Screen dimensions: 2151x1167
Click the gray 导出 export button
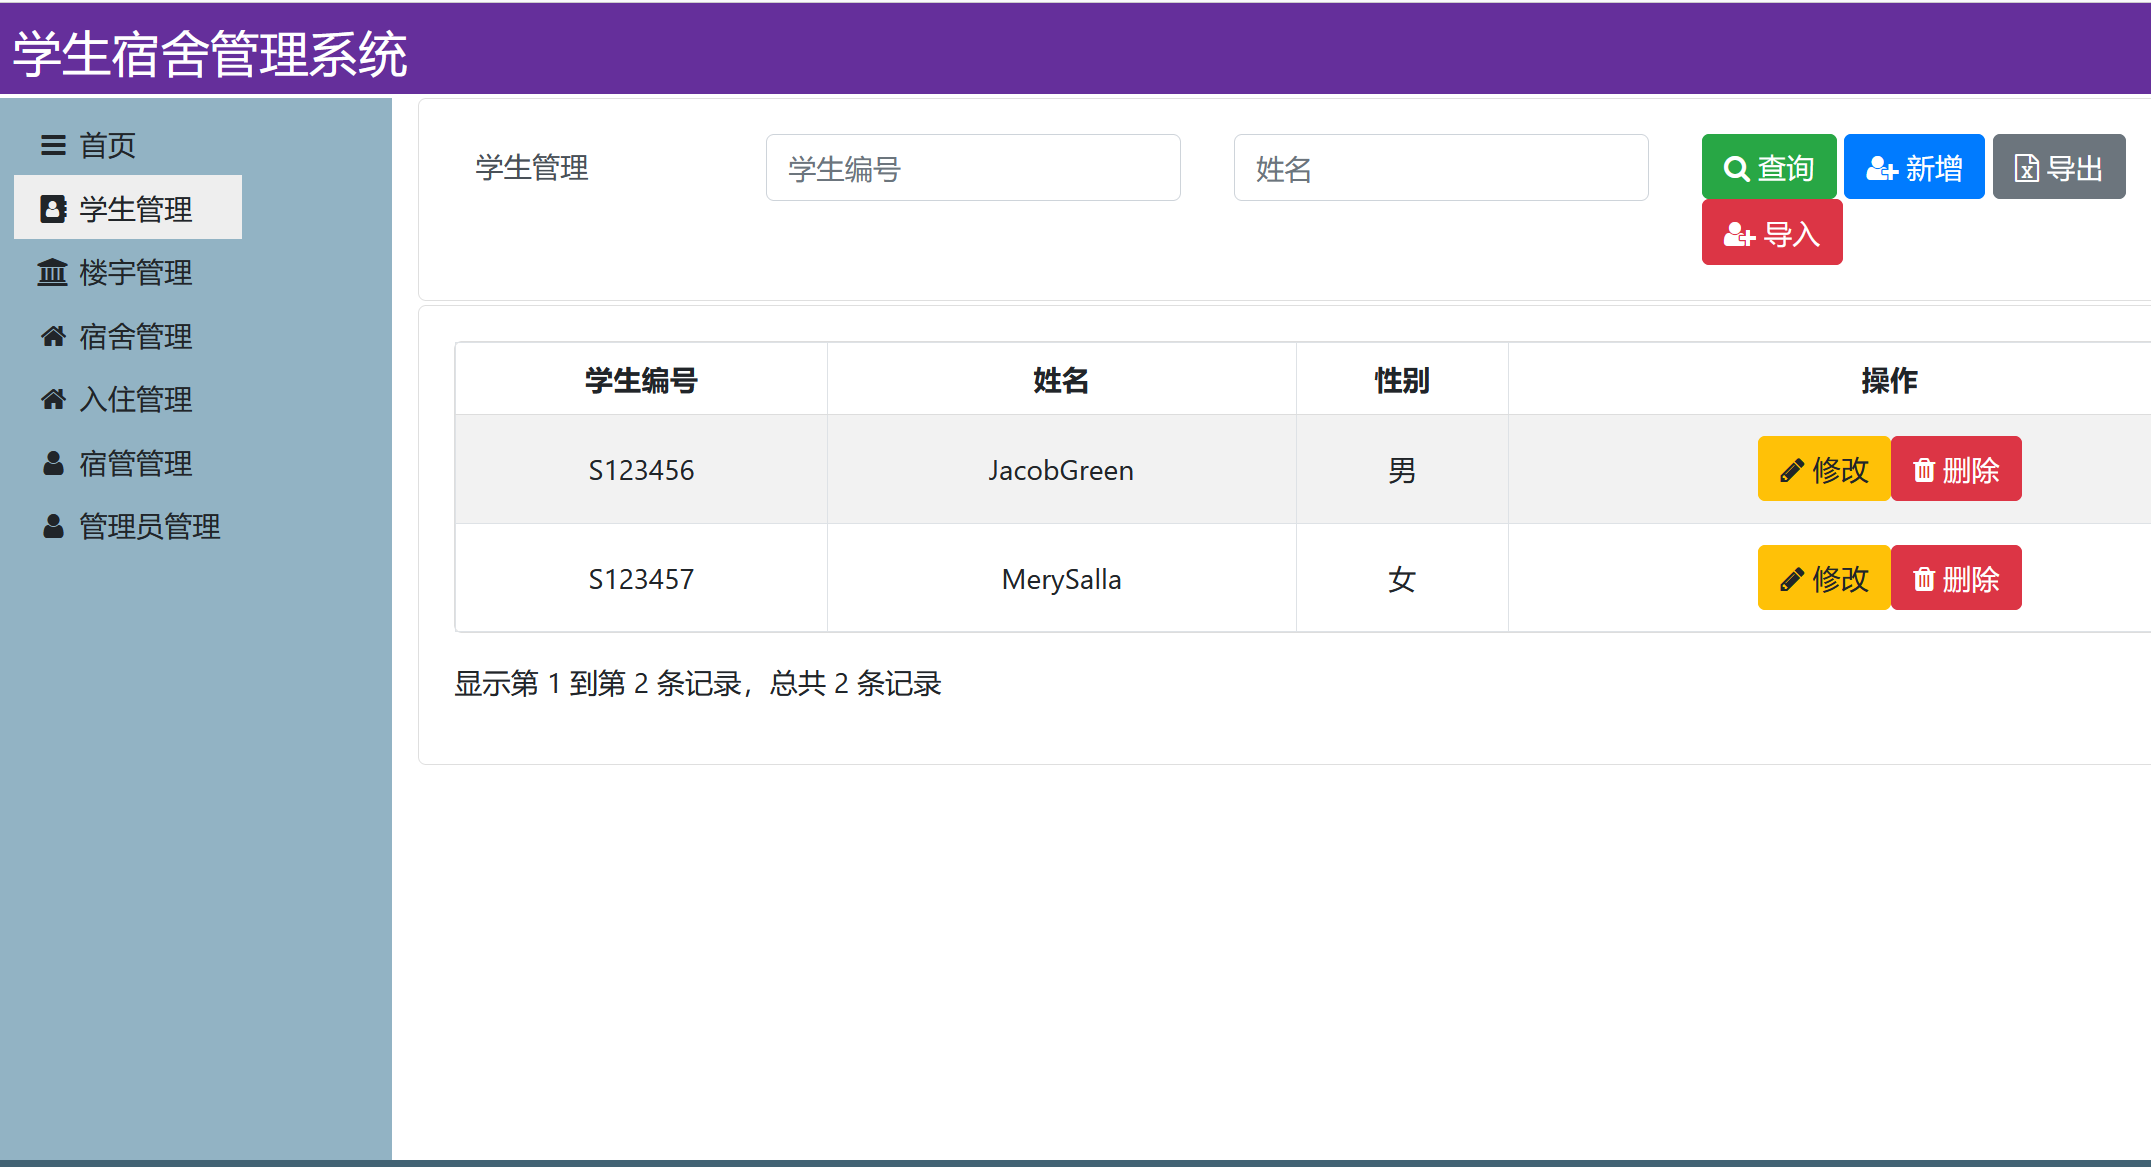click(2058, 167)
